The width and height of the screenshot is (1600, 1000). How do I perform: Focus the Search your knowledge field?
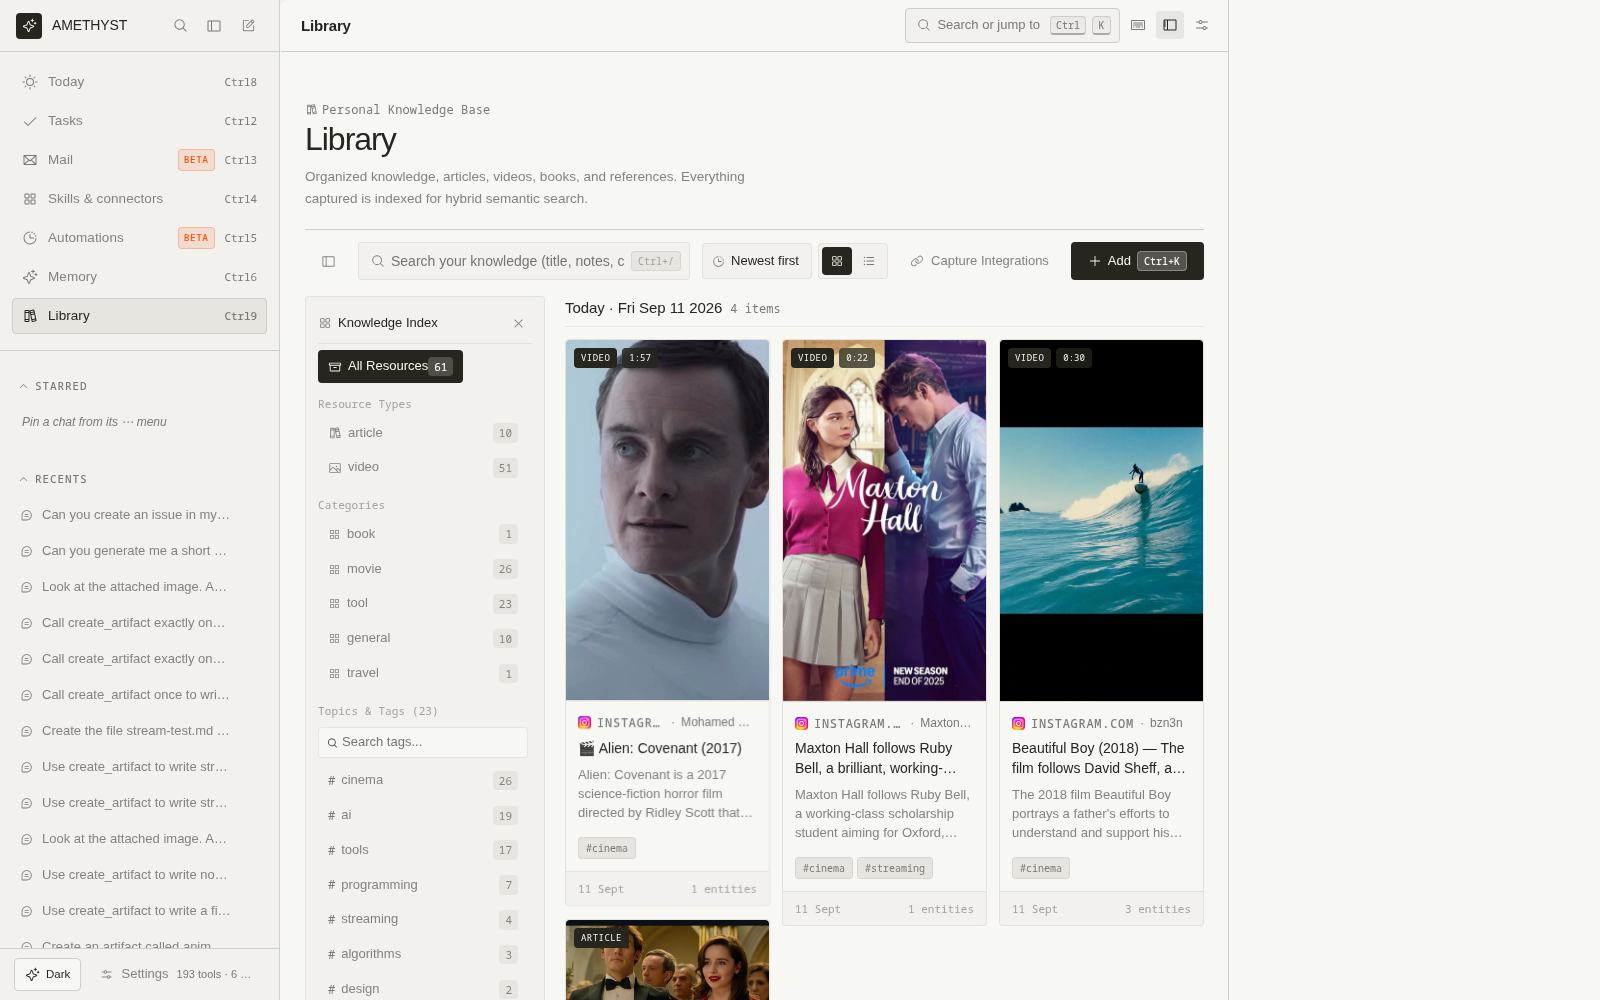pyautogui.click(x=524, y=261)
